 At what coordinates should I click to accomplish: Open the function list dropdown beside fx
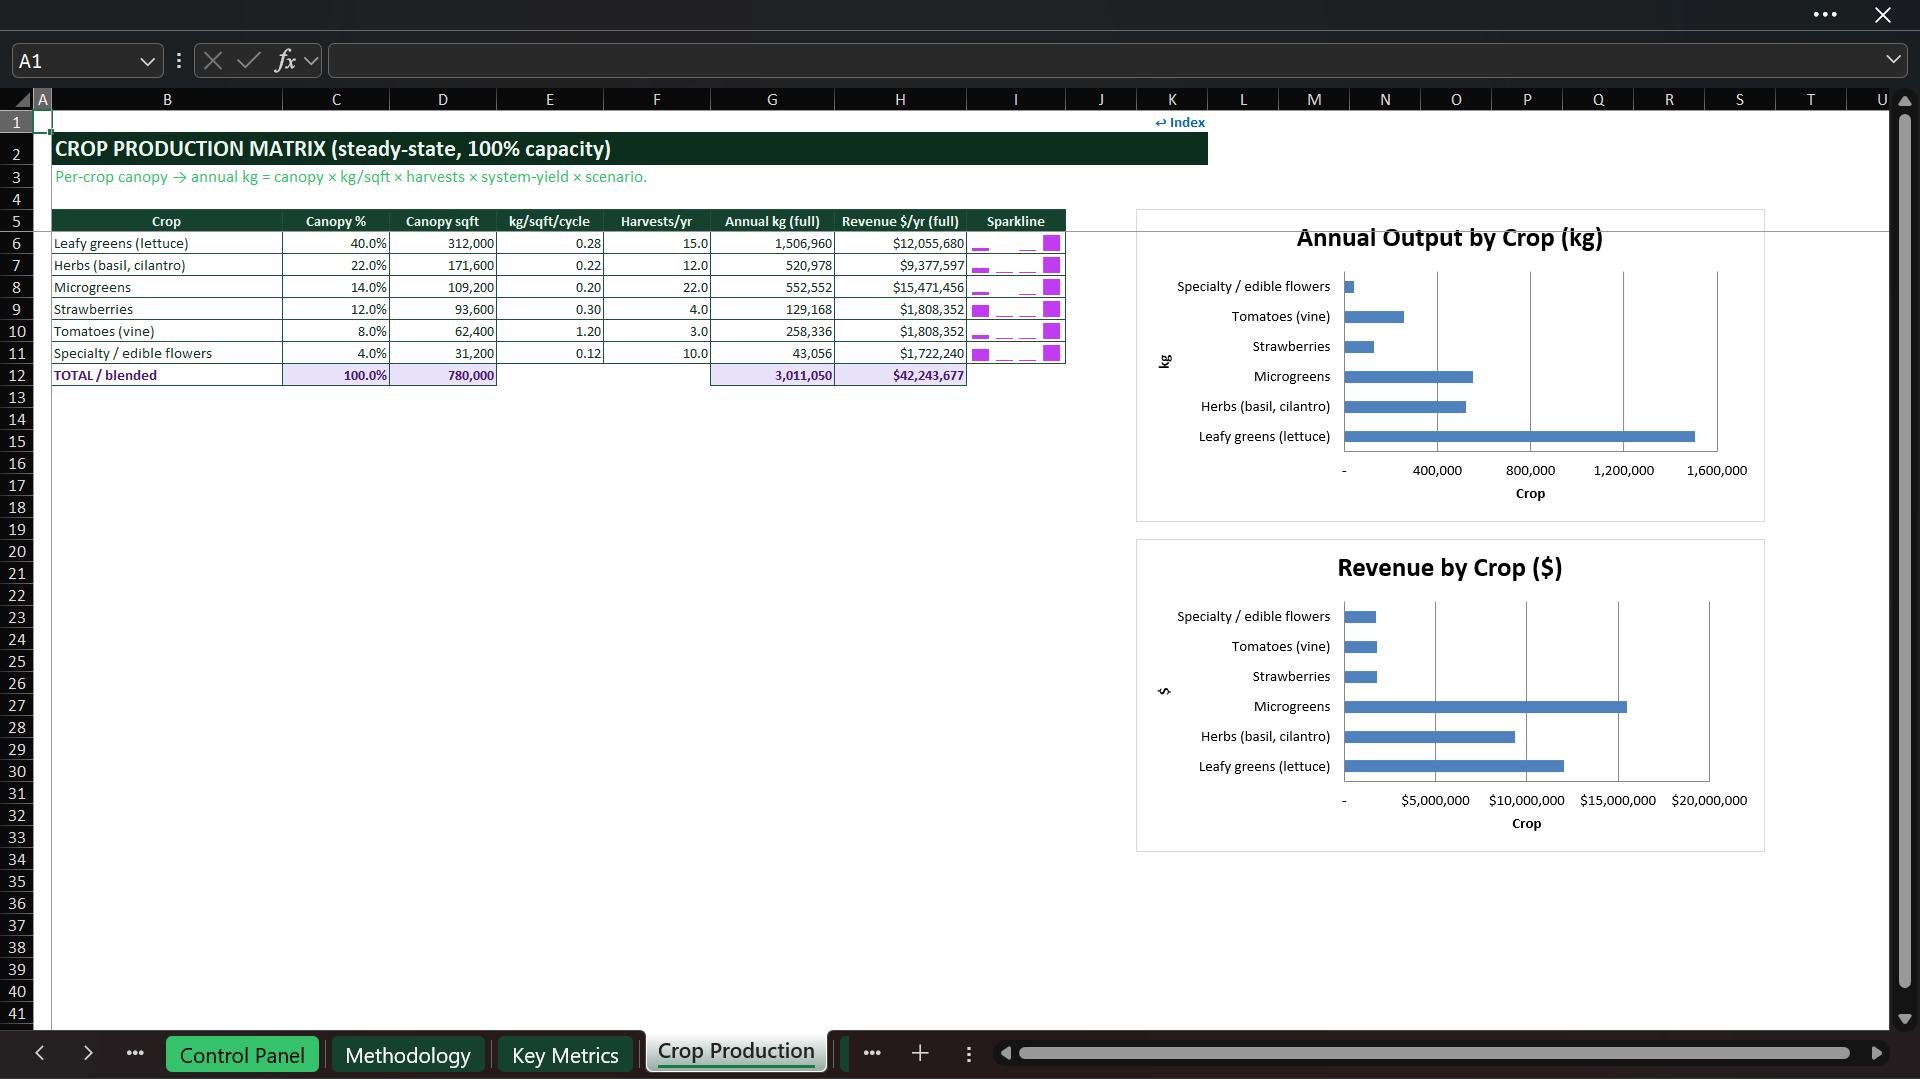point(311,61)
